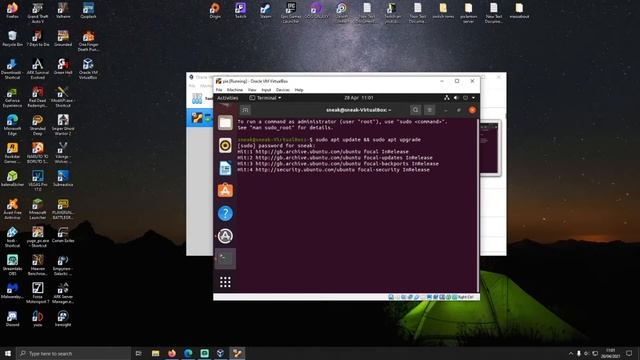The height and width of the screenshot is (360, 640).
Task: Expand the Terminal app menu dropdown
Action: [x=265, y=98]
